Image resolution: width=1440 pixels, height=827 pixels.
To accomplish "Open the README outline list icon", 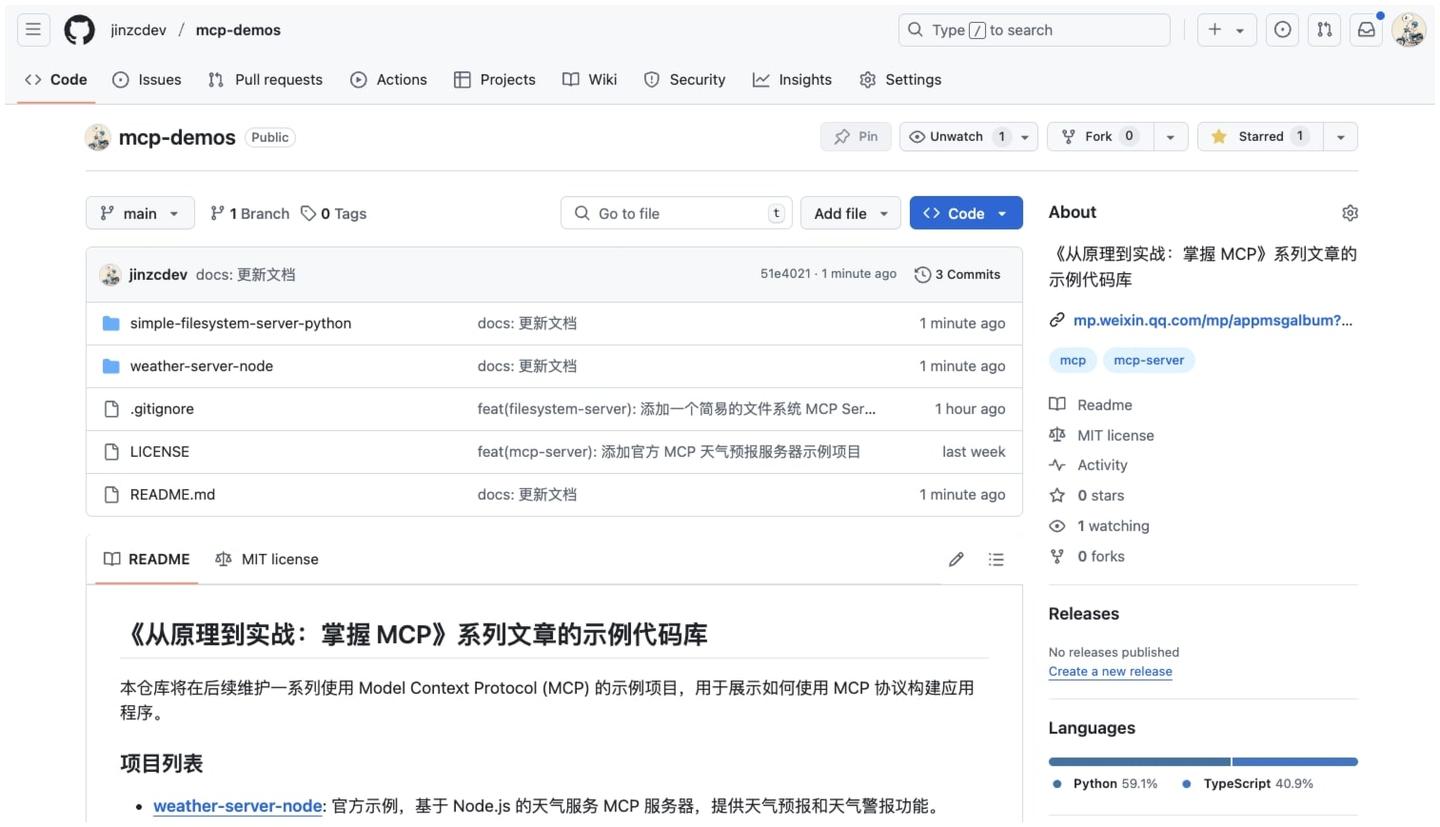I will [x=996, y=560].
